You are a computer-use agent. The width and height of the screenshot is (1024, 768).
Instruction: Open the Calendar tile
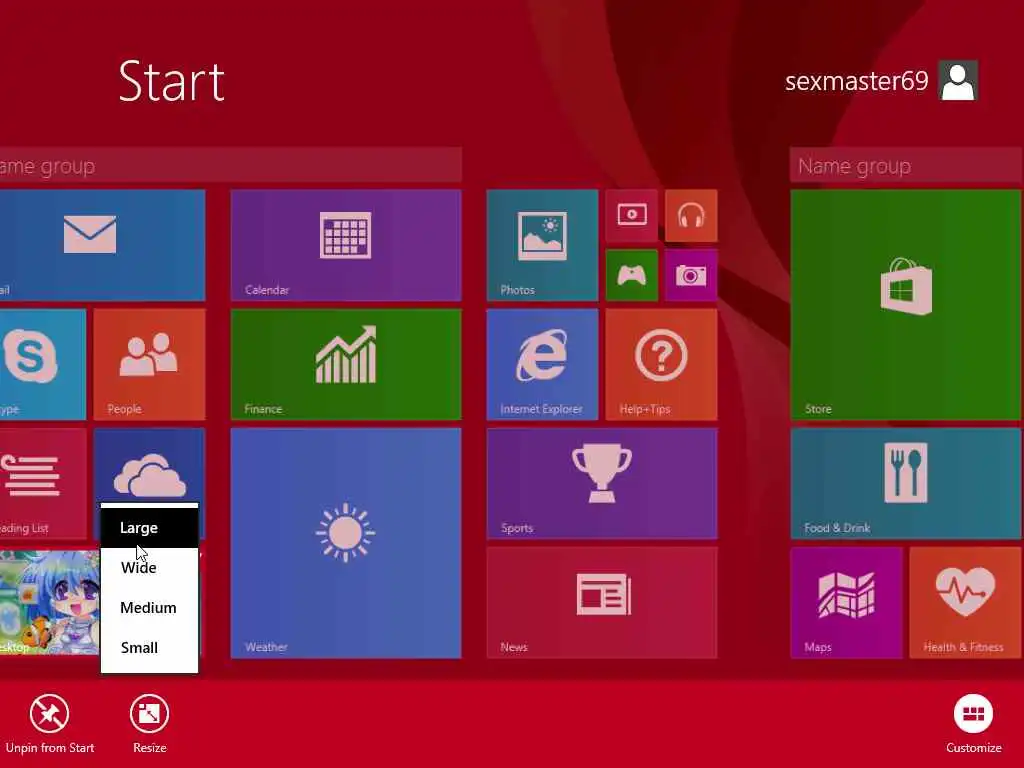(x=346, y=246)
